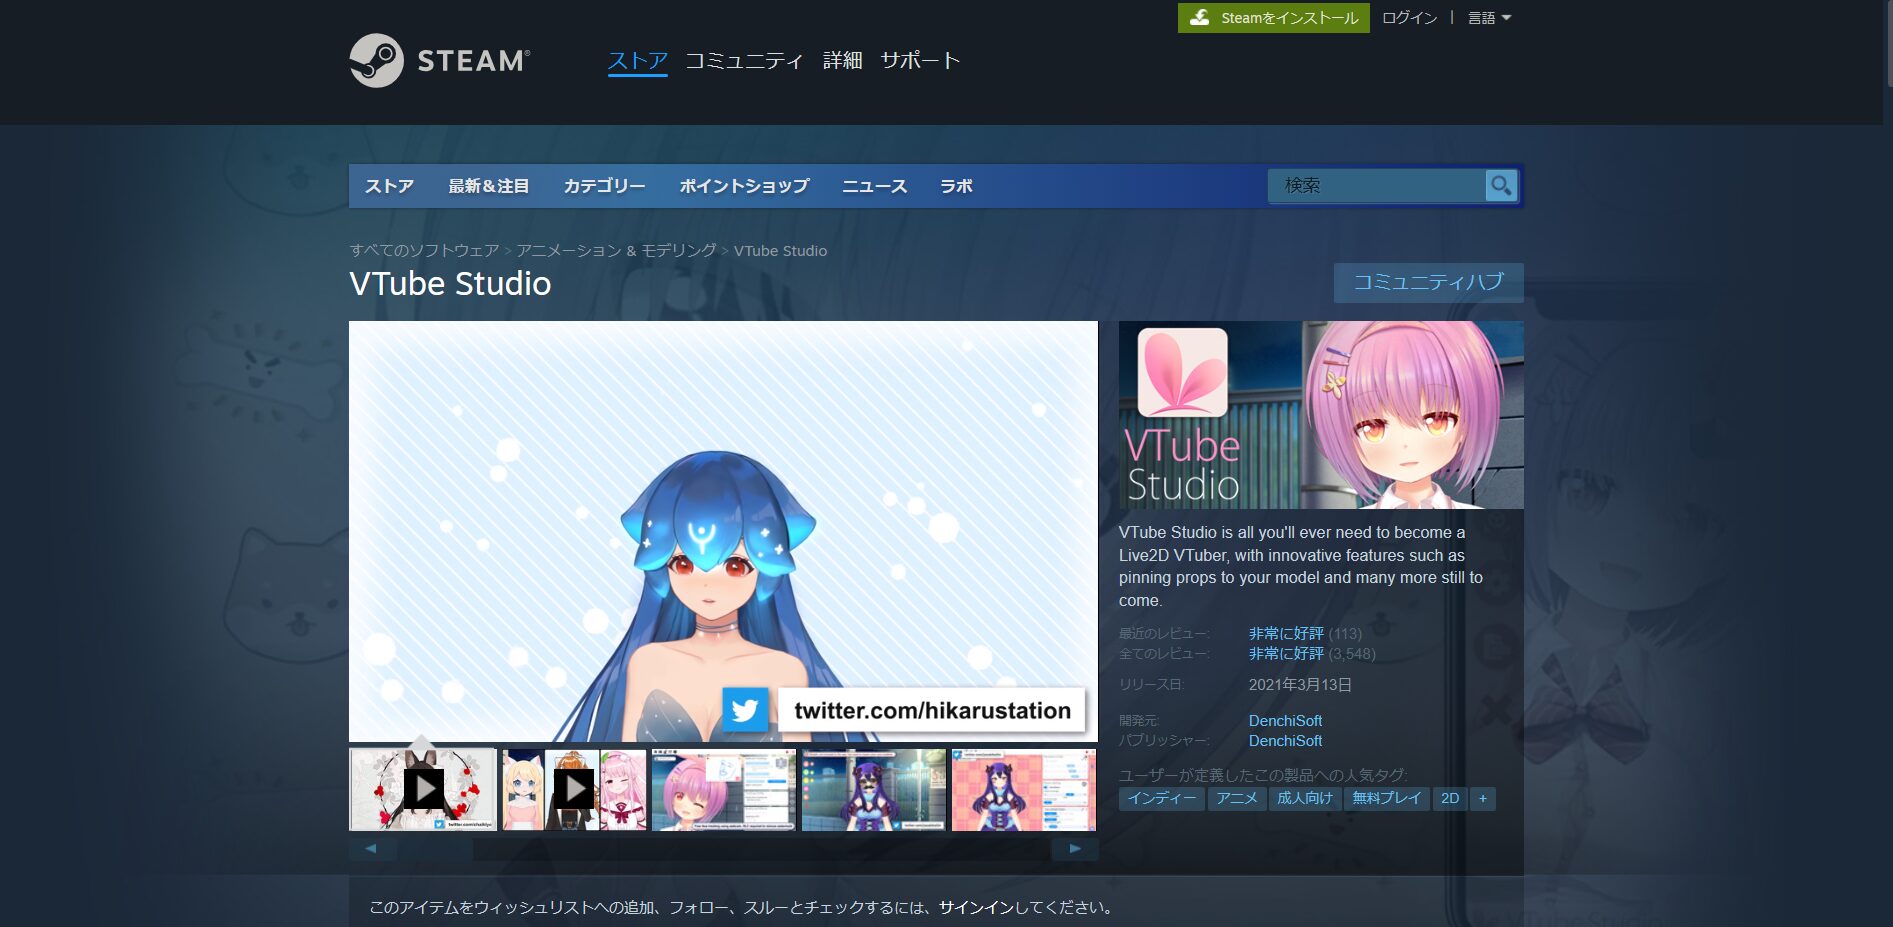The width and height of the screenshot is (1893, 927).
Task: Open the pink background screenshot thumbnail
Action: pyautogui.click(x=1024, y=790)
